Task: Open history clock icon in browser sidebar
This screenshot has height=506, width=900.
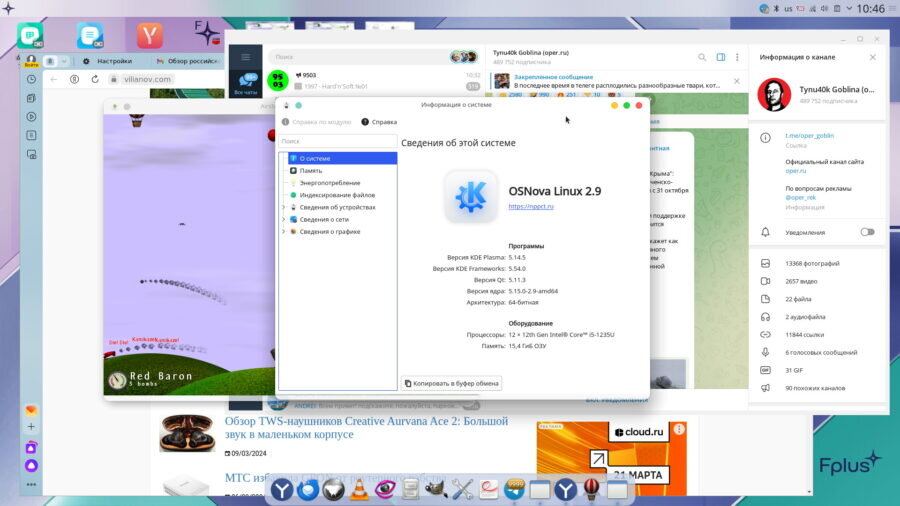Action: point(32,79)
